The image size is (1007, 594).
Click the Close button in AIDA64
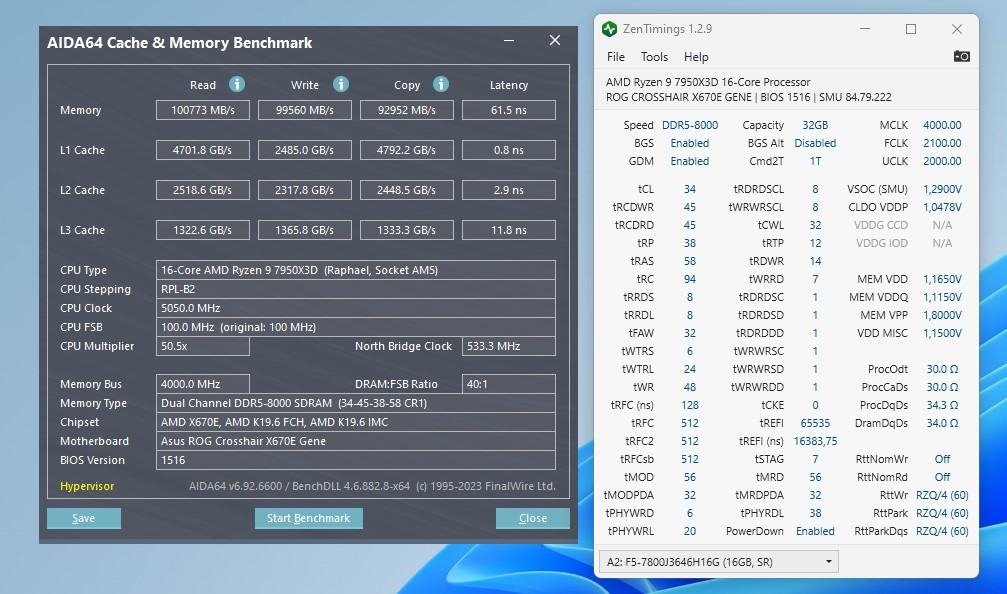pos(532,518)
